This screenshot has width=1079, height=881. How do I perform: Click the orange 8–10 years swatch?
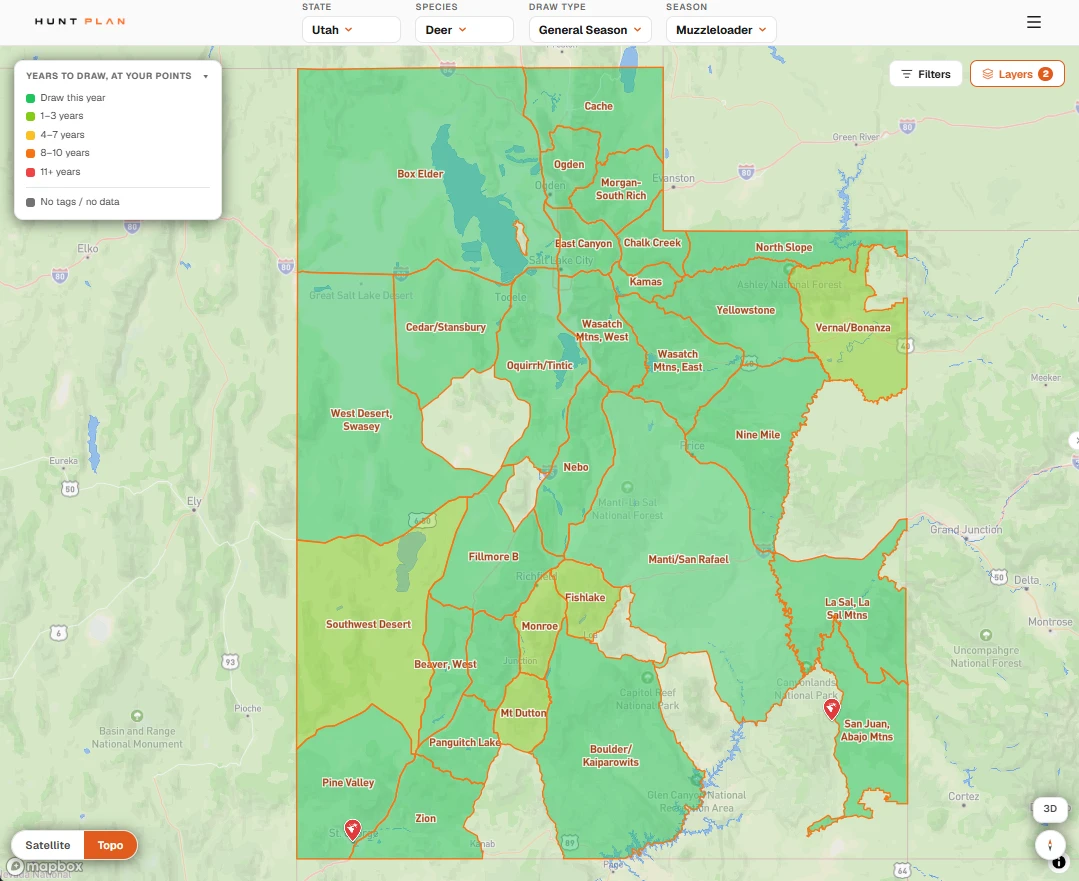[30, 153]
